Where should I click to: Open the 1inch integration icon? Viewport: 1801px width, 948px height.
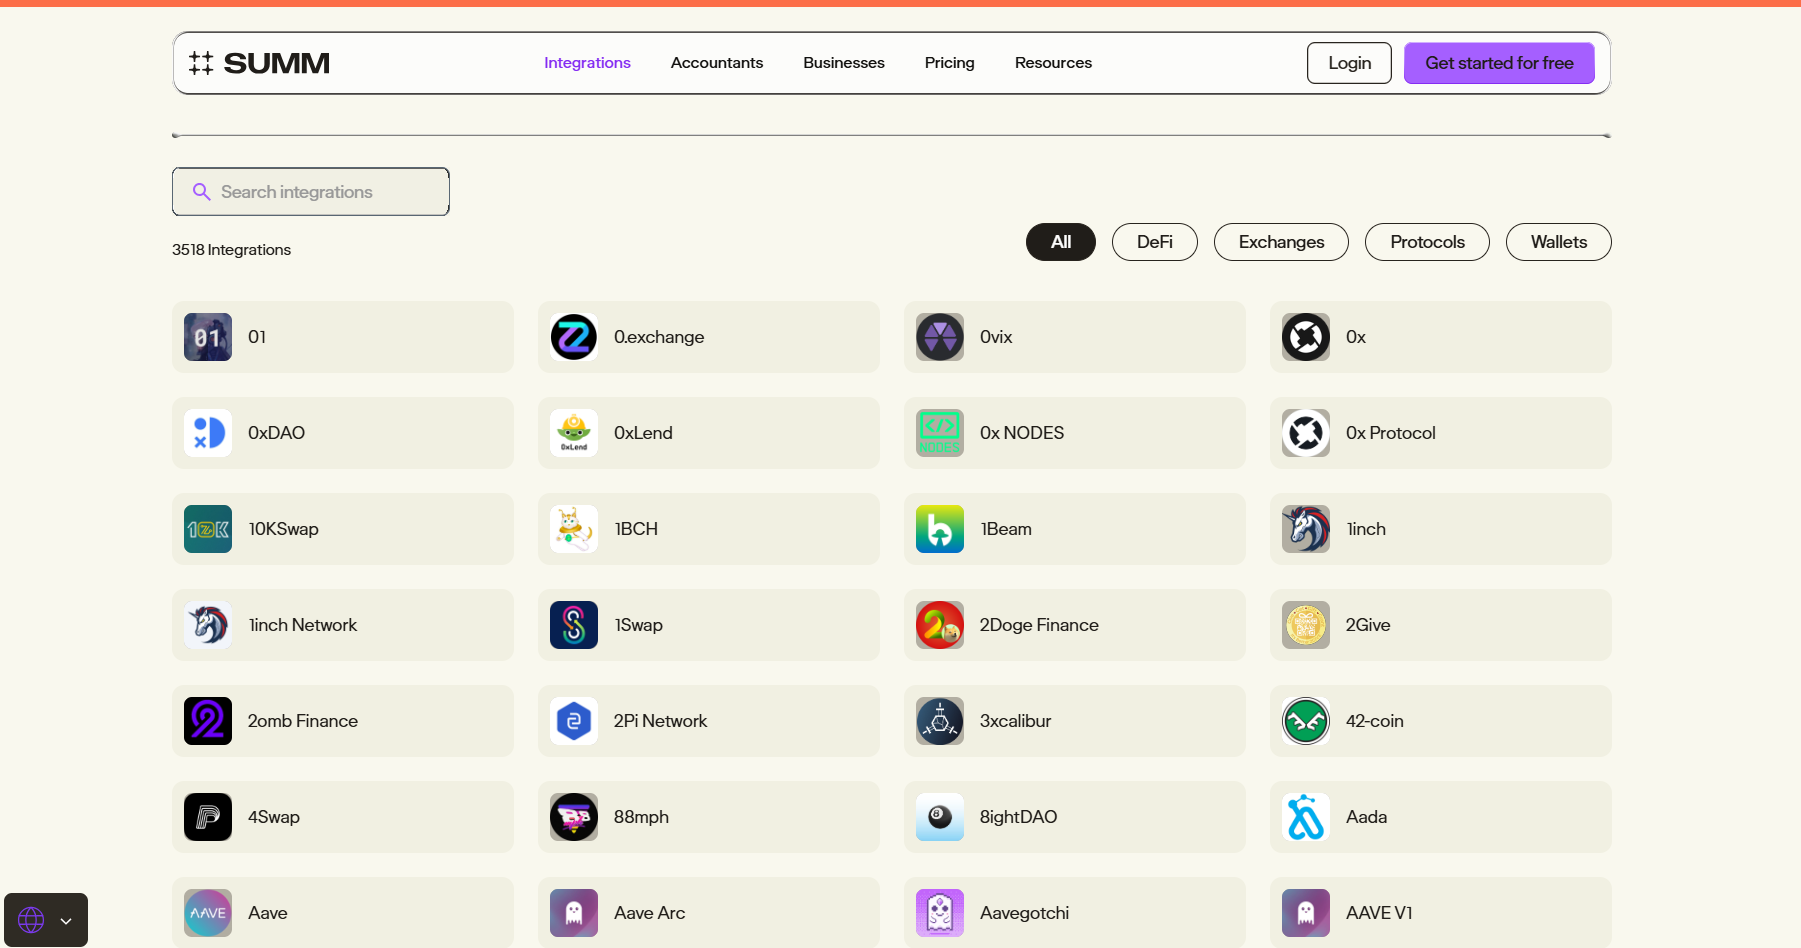click(1306, 529)
